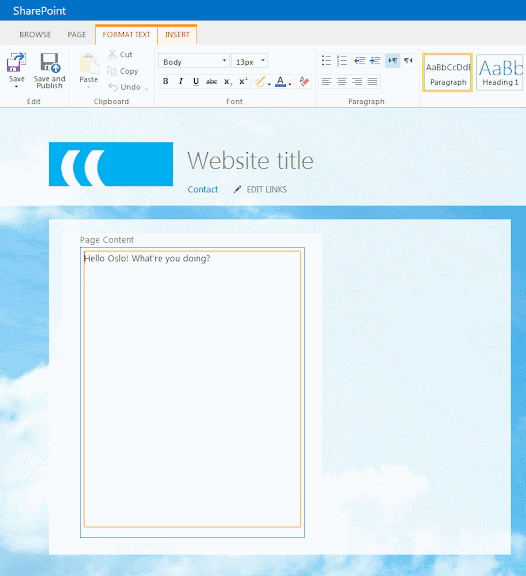This screenshot has width=526, height=576.
Task: Open font color dropdown arrow
Action: [x=290, y=84]
